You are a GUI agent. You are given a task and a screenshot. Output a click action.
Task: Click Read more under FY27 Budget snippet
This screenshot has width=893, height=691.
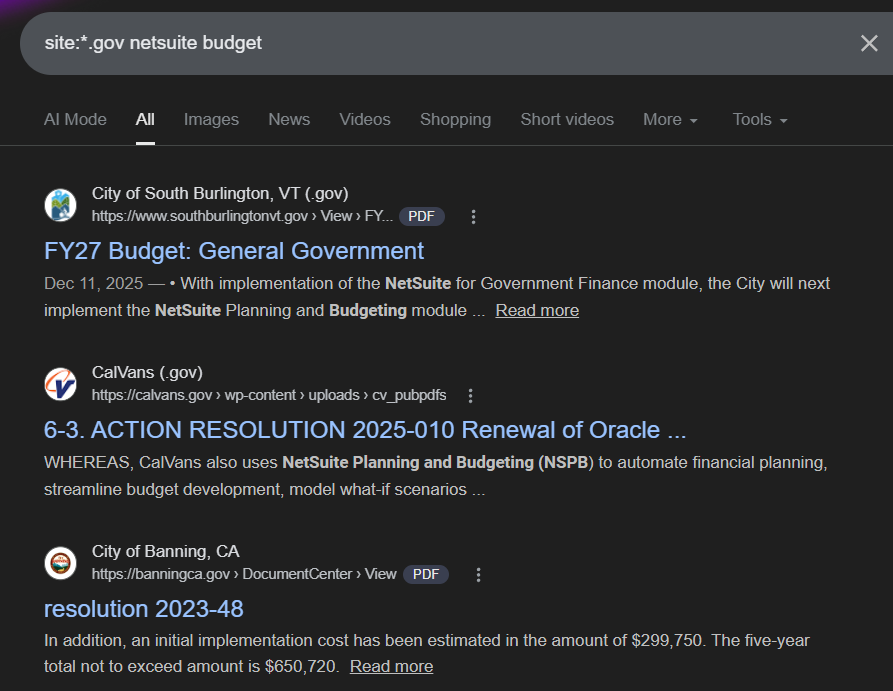pos(537,311)
